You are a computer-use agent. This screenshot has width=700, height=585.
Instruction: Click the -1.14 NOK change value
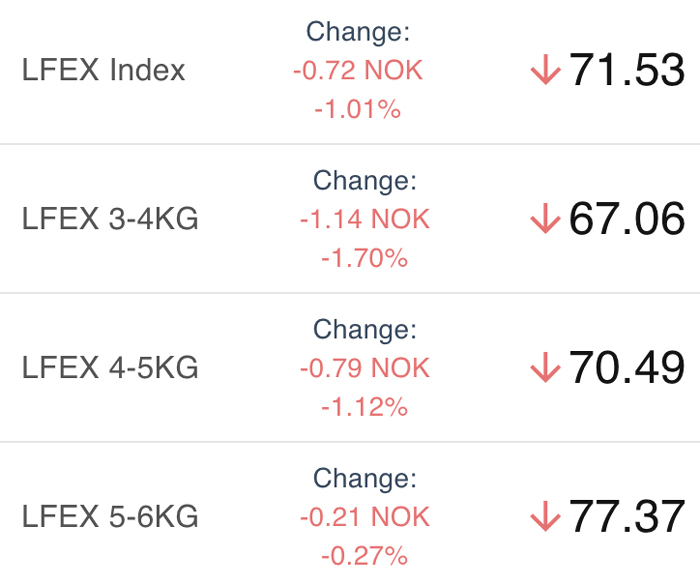click(365, 219)
